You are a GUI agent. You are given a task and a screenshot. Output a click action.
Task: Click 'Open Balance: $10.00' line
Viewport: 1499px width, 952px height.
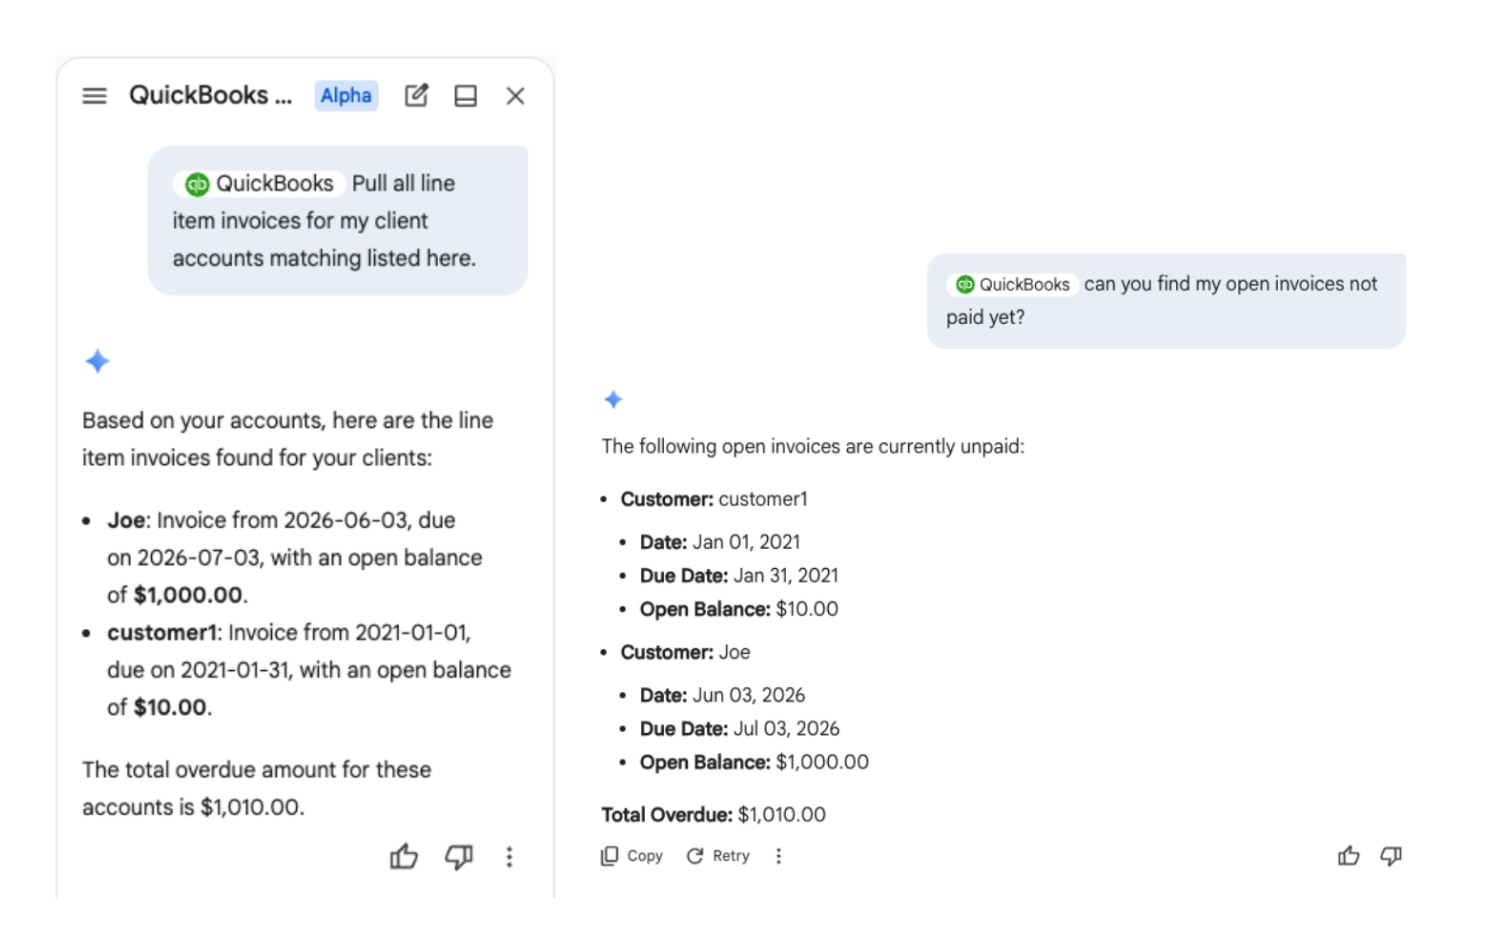pos(739,609)
